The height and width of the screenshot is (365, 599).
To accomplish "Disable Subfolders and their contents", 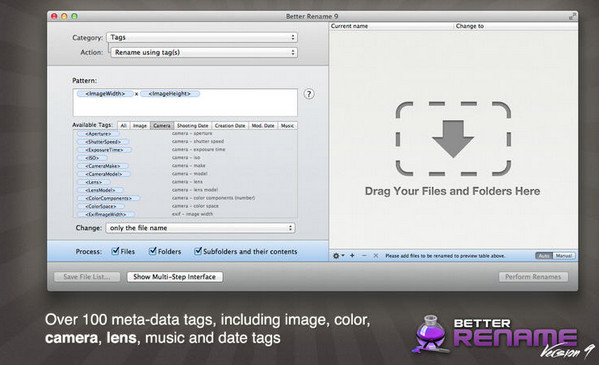I will click(198, 251).
